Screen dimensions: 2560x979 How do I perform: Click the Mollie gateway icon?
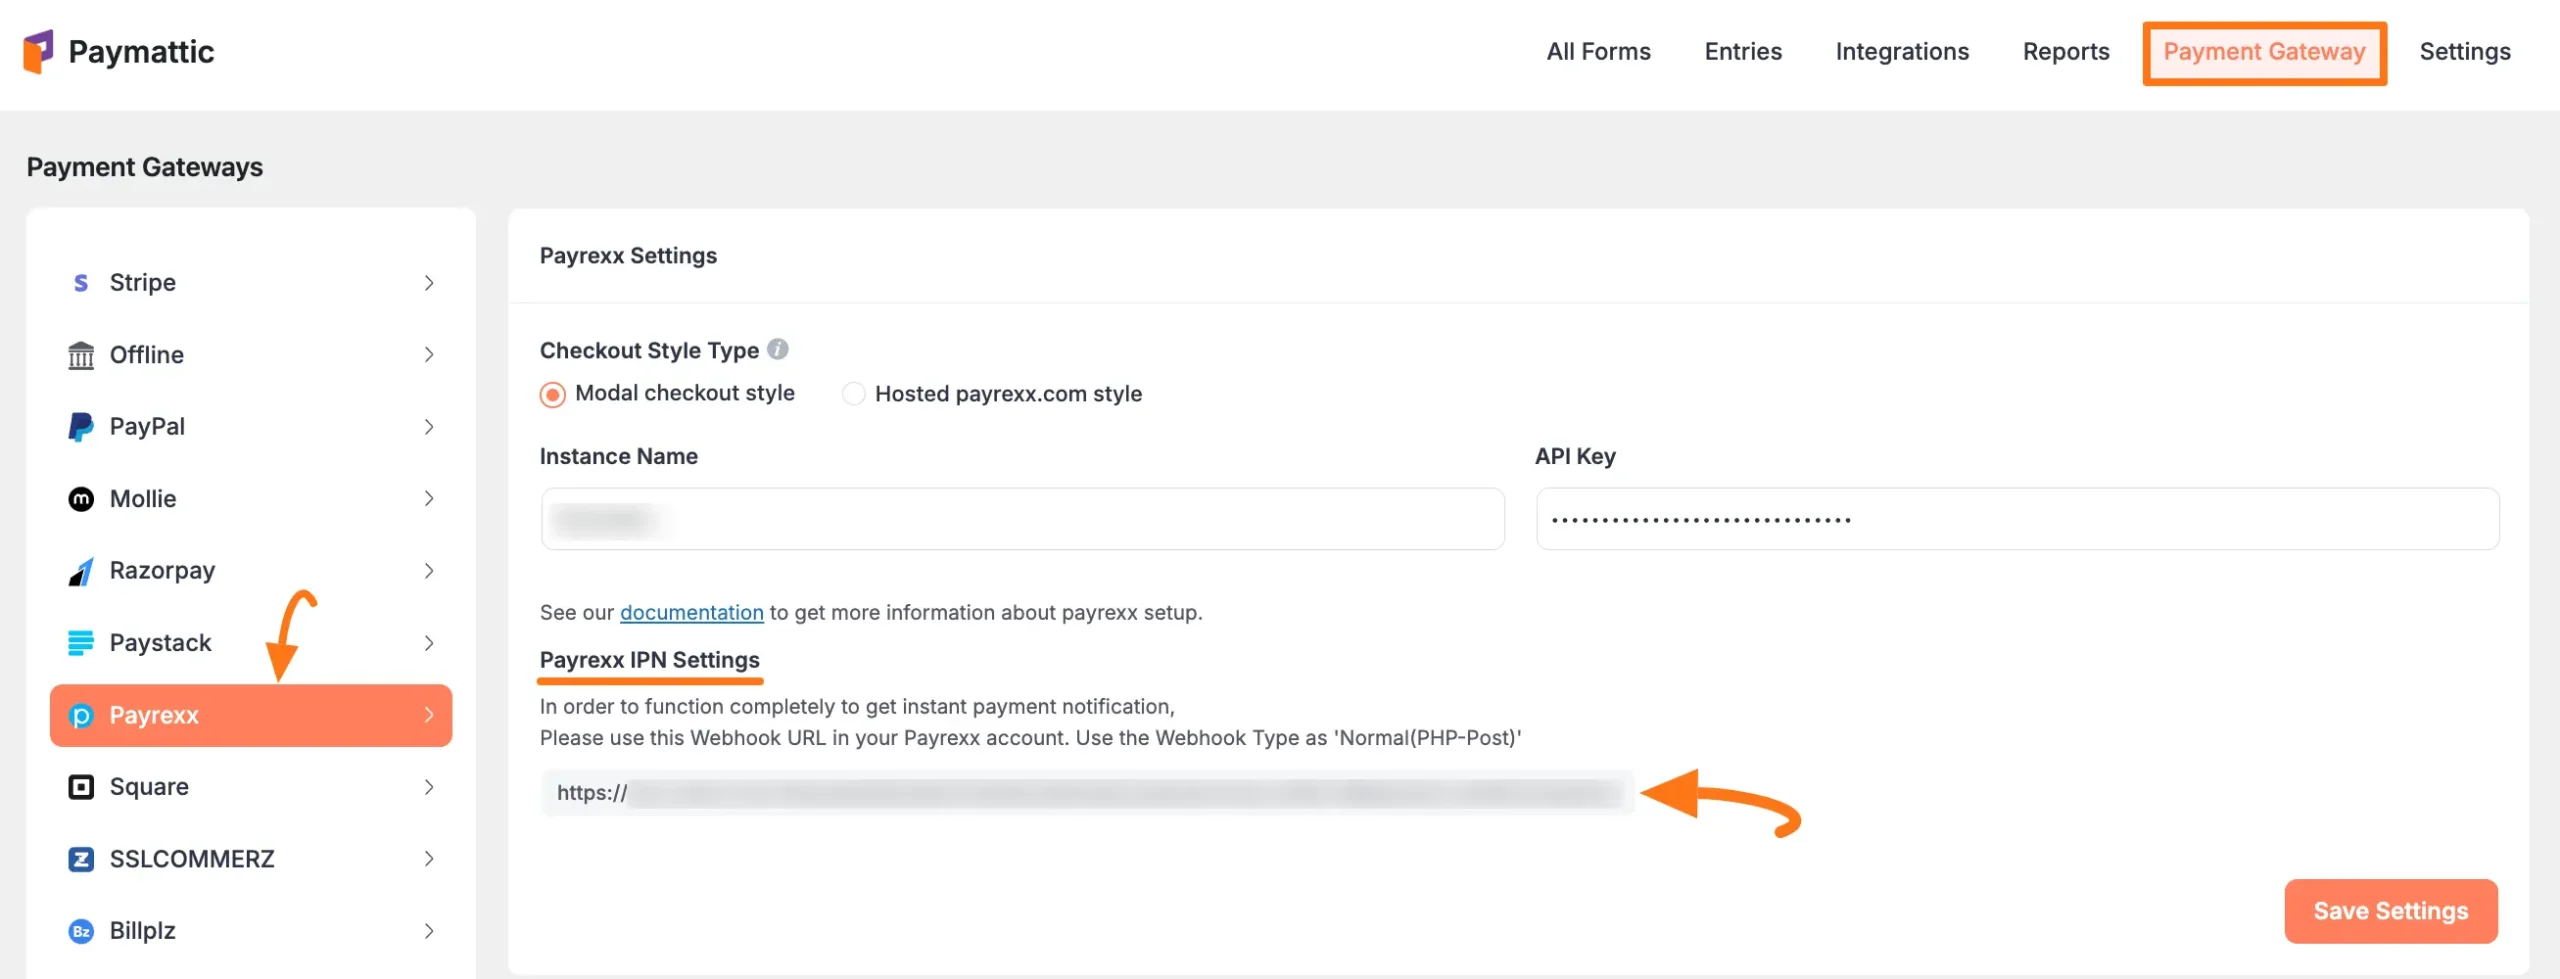[80, 498]
